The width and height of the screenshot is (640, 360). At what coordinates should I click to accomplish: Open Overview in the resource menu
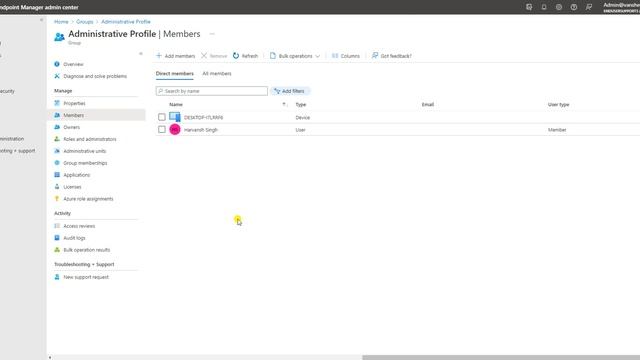coord(73,64)
